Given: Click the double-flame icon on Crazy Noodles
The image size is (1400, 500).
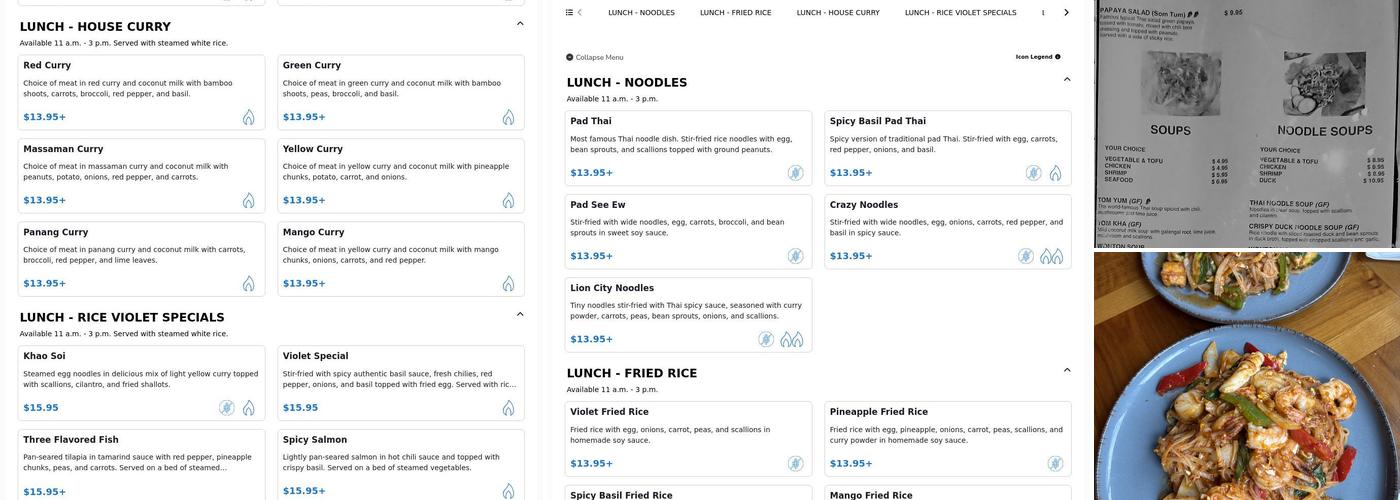Looking at the screenshot, I should coord(1051,256).
